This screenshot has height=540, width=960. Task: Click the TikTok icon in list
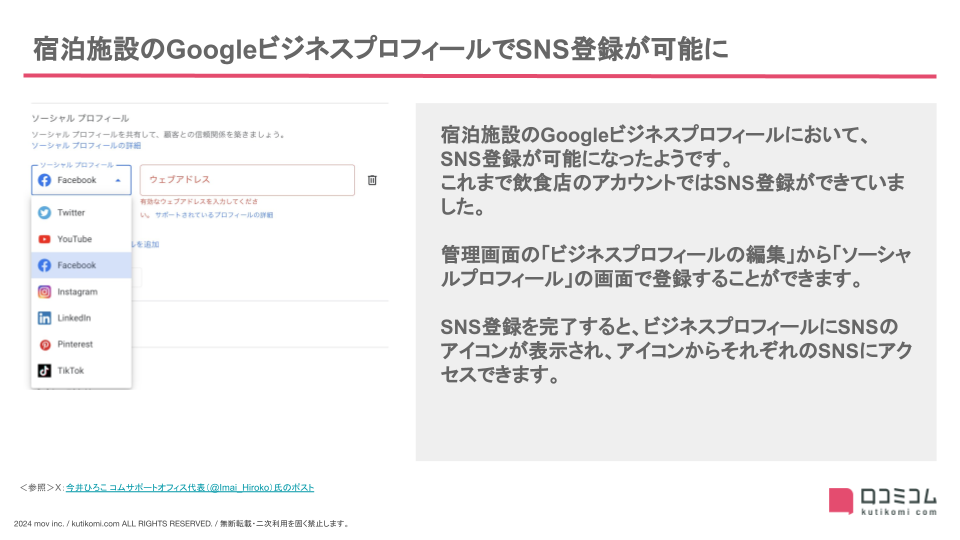[x=44, y=370]
